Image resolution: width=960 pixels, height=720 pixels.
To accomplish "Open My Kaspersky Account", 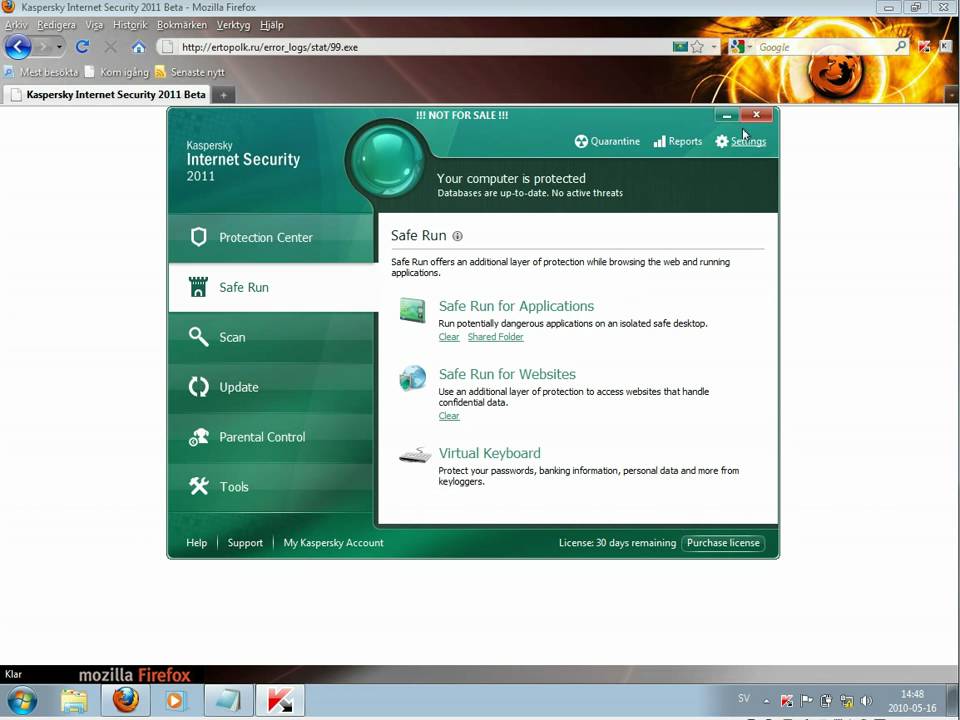I will (x=333, y=543).
